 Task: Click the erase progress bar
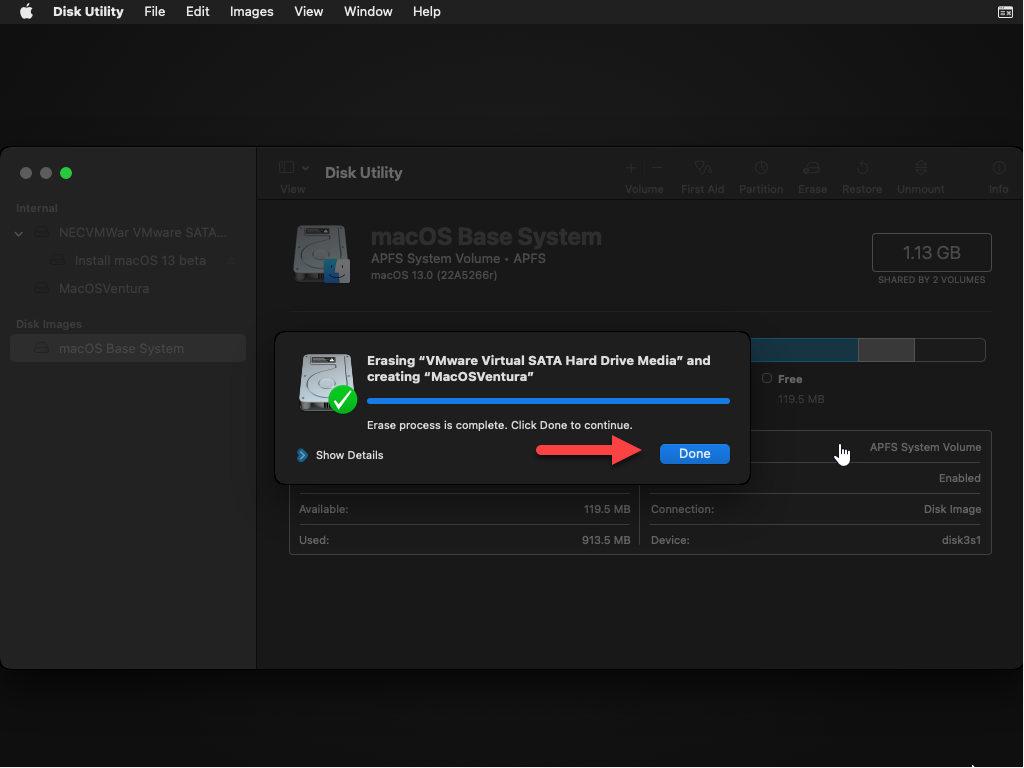tap(548, 401)
